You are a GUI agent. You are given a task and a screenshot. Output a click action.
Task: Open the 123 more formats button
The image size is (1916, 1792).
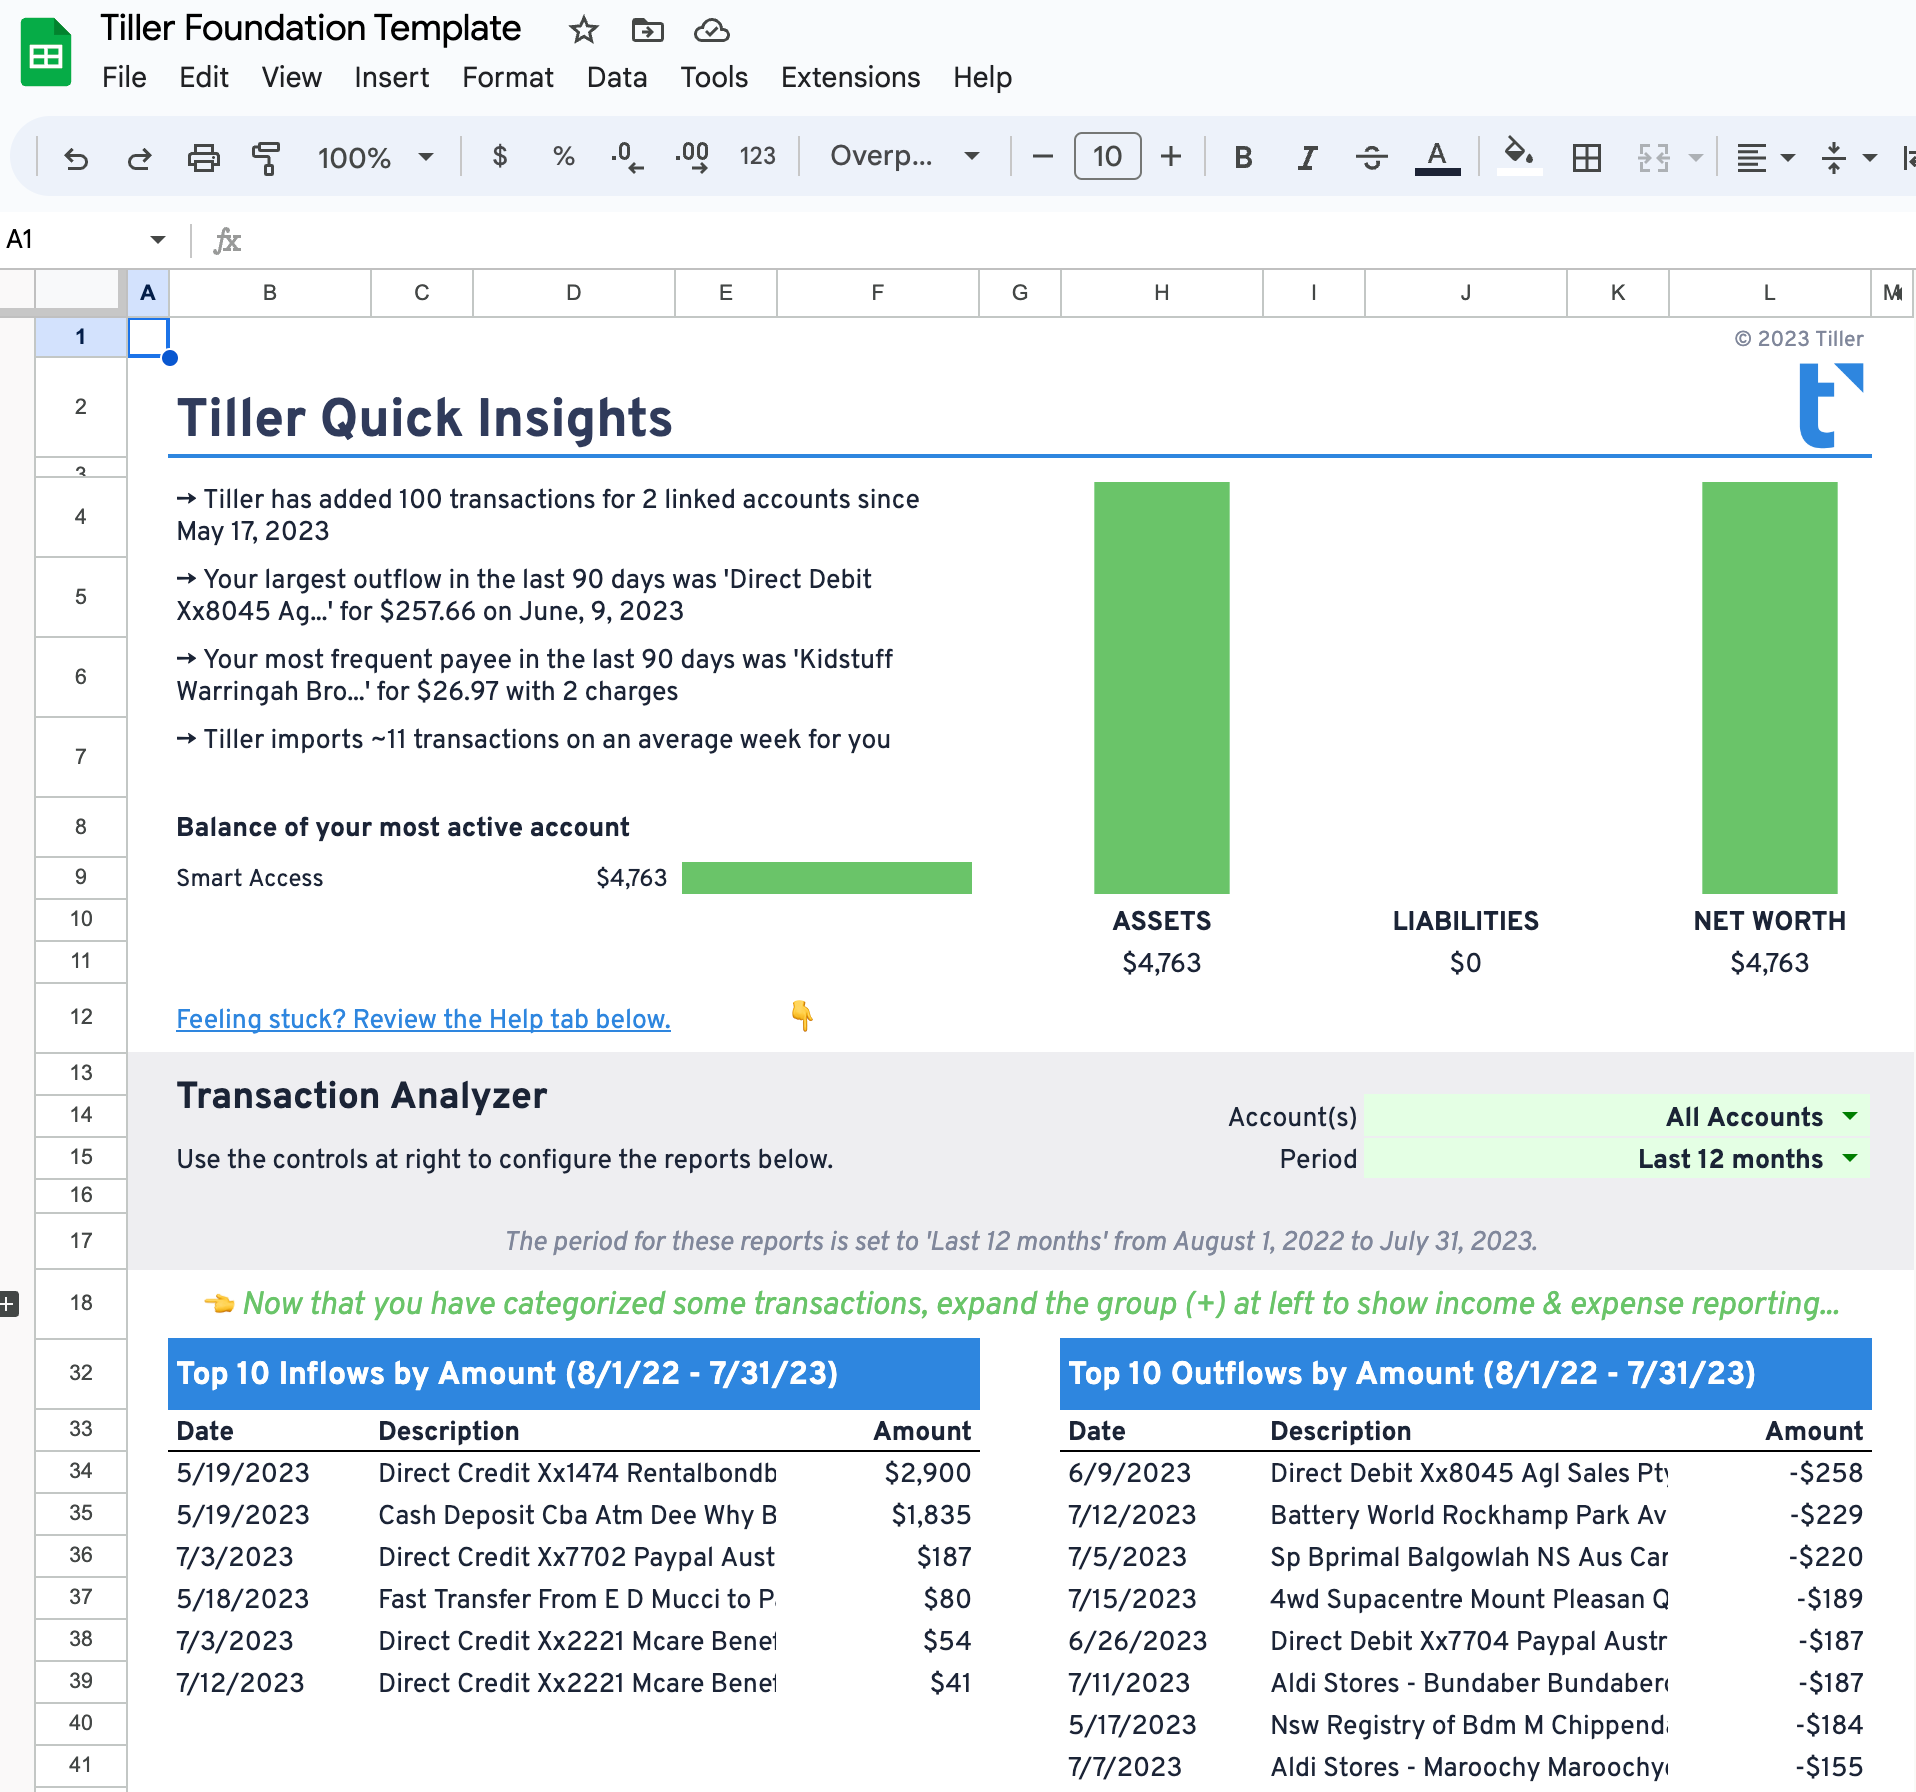[x=757, y=156]
